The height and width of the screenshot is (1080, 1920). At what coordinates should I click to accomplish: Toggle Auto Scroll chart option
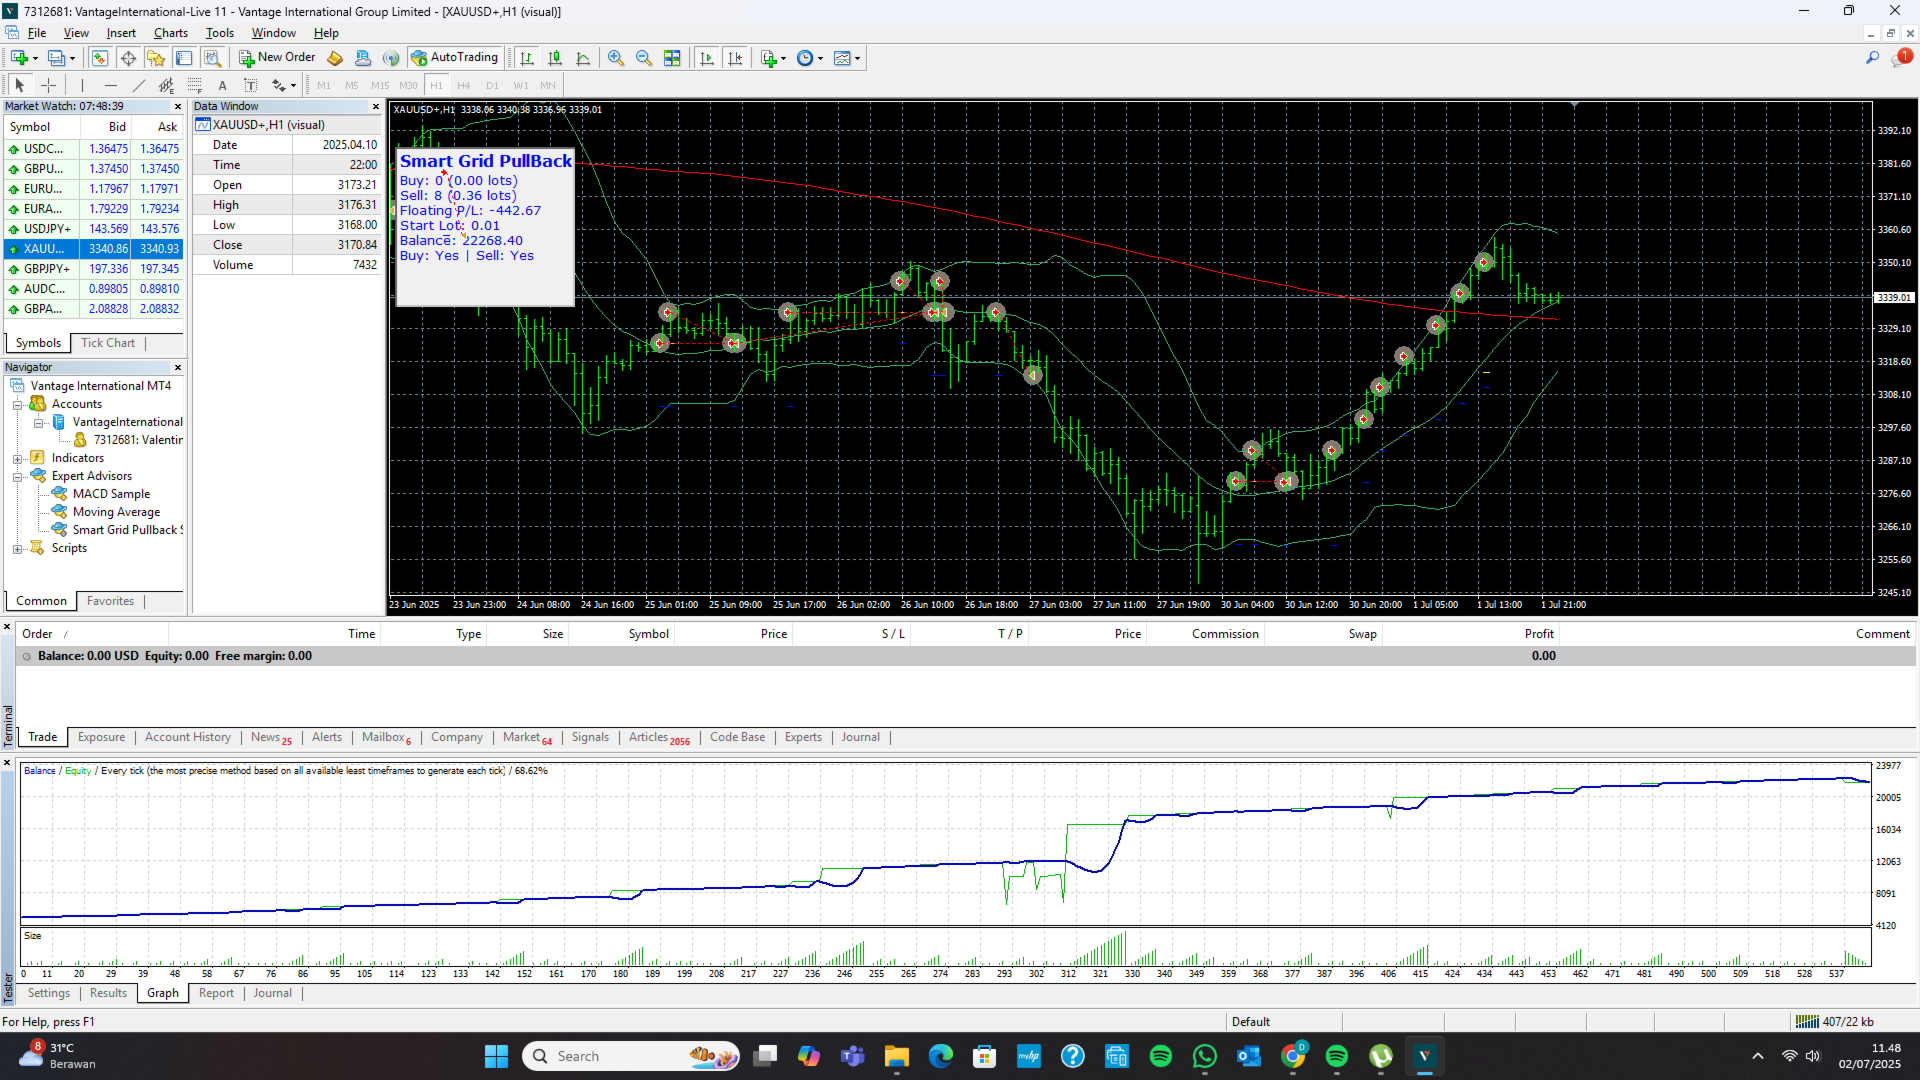pos(707,58)
